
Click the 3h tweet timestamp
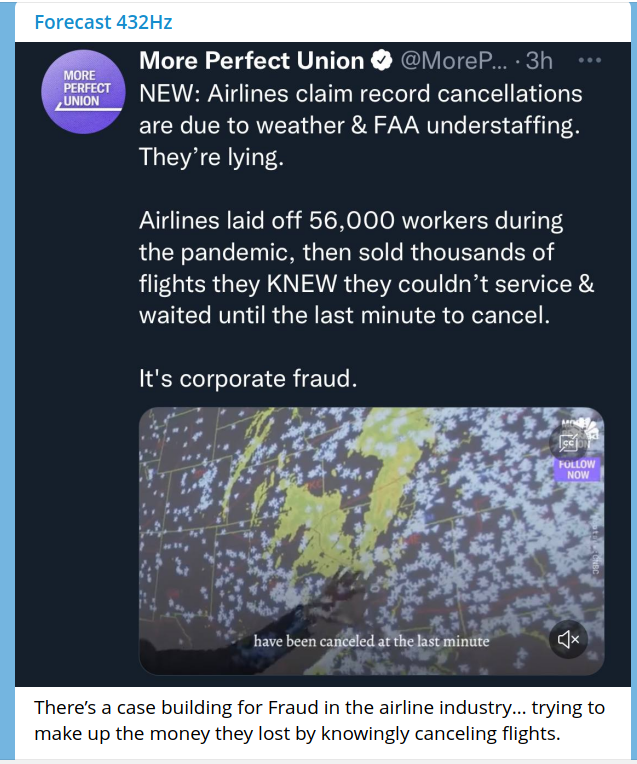(538, 61)
